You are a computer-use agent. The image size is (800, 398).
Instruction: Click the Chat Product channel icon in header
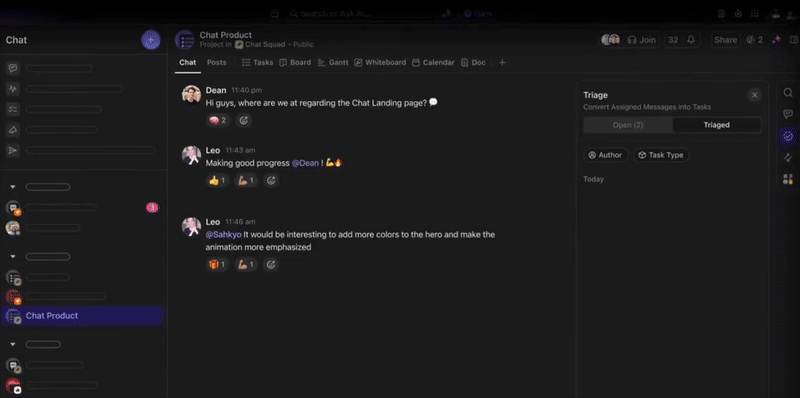point(184,40)
